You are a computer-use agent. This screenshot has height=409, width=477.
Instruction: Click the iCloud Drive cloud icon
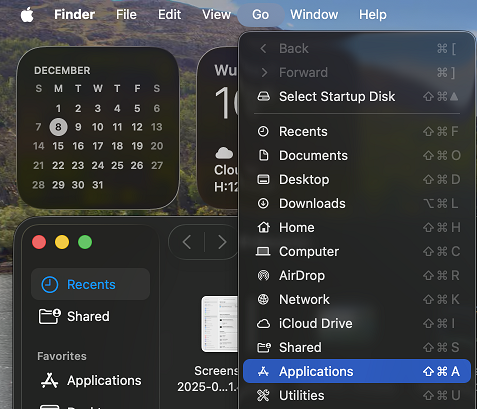pos(263,323)
